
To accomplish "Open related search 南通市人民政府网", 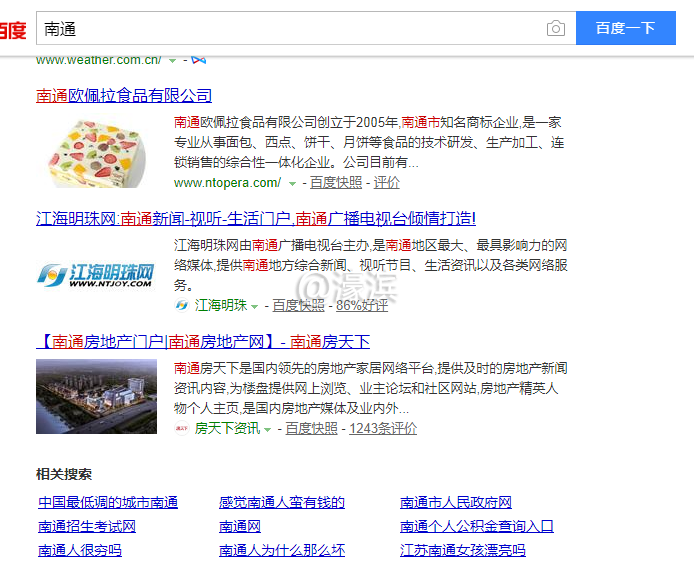I will tap(456, 502).
